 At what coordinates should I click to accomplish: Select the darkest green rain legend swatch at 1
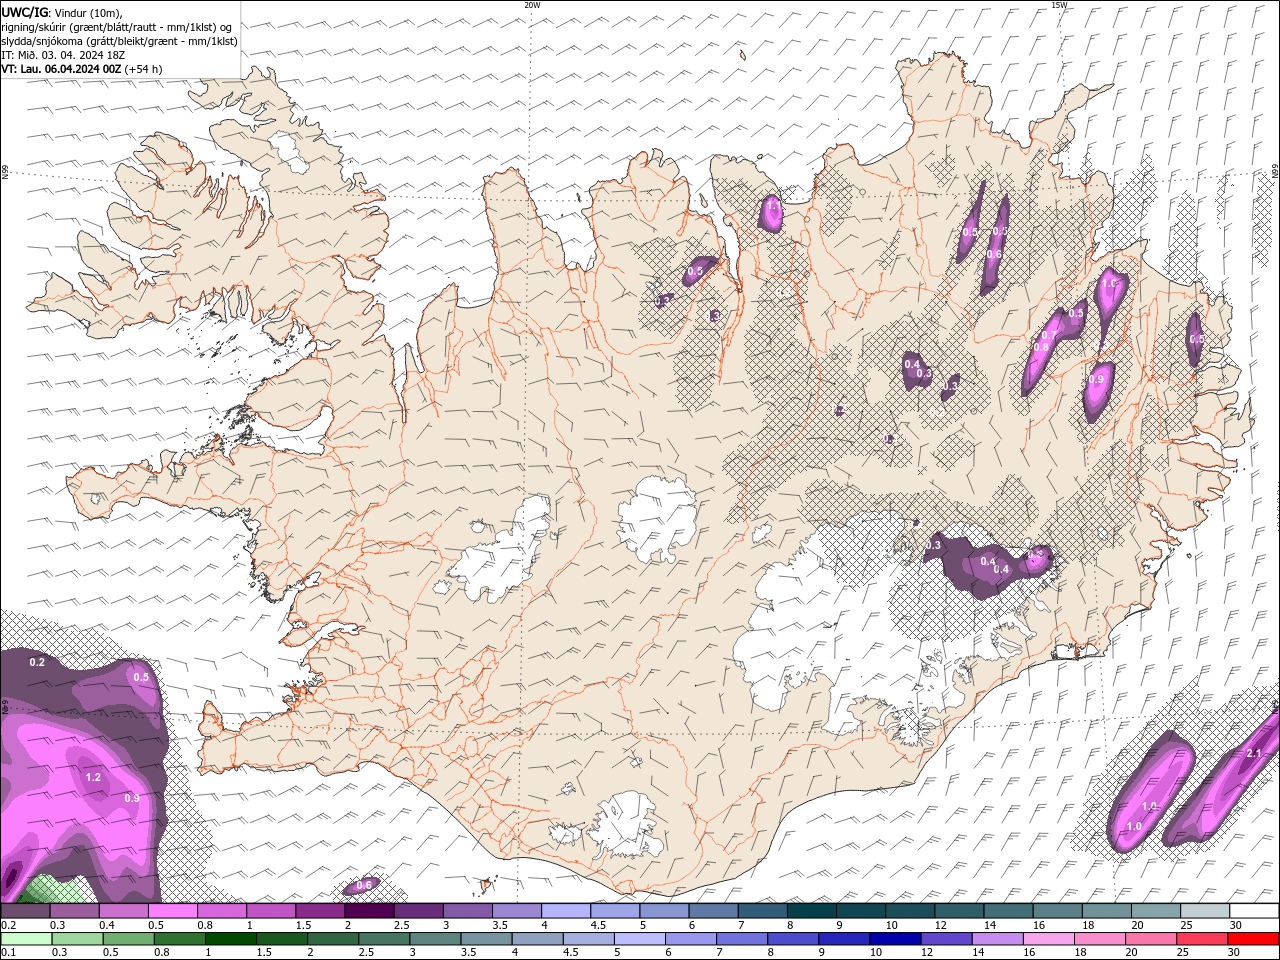230,938
